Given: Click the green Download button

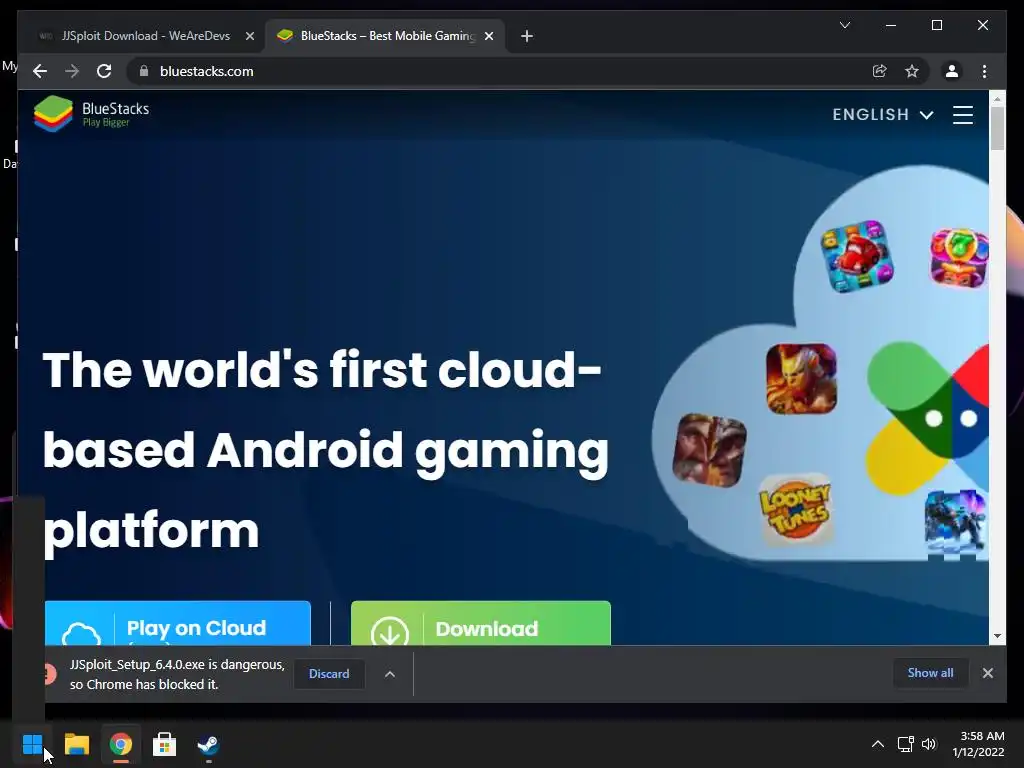Looking at the screenshot, I should (481, 624).
